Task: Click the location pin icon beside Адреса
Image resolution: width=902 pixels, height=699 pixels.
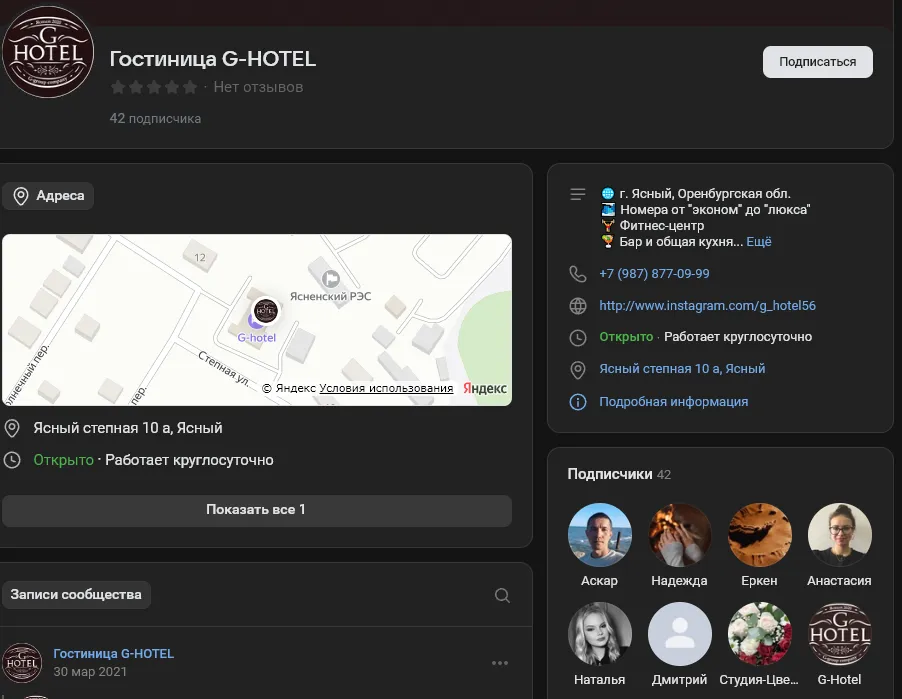Action: tap(21, 196)
